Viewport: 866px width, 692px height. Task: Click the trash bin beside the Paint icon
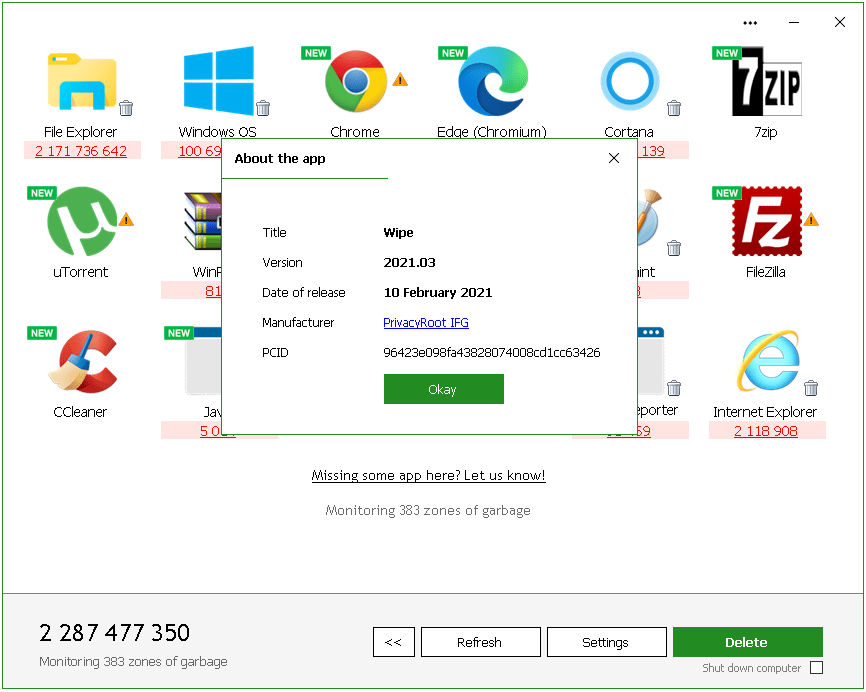[x=674, y=248]
